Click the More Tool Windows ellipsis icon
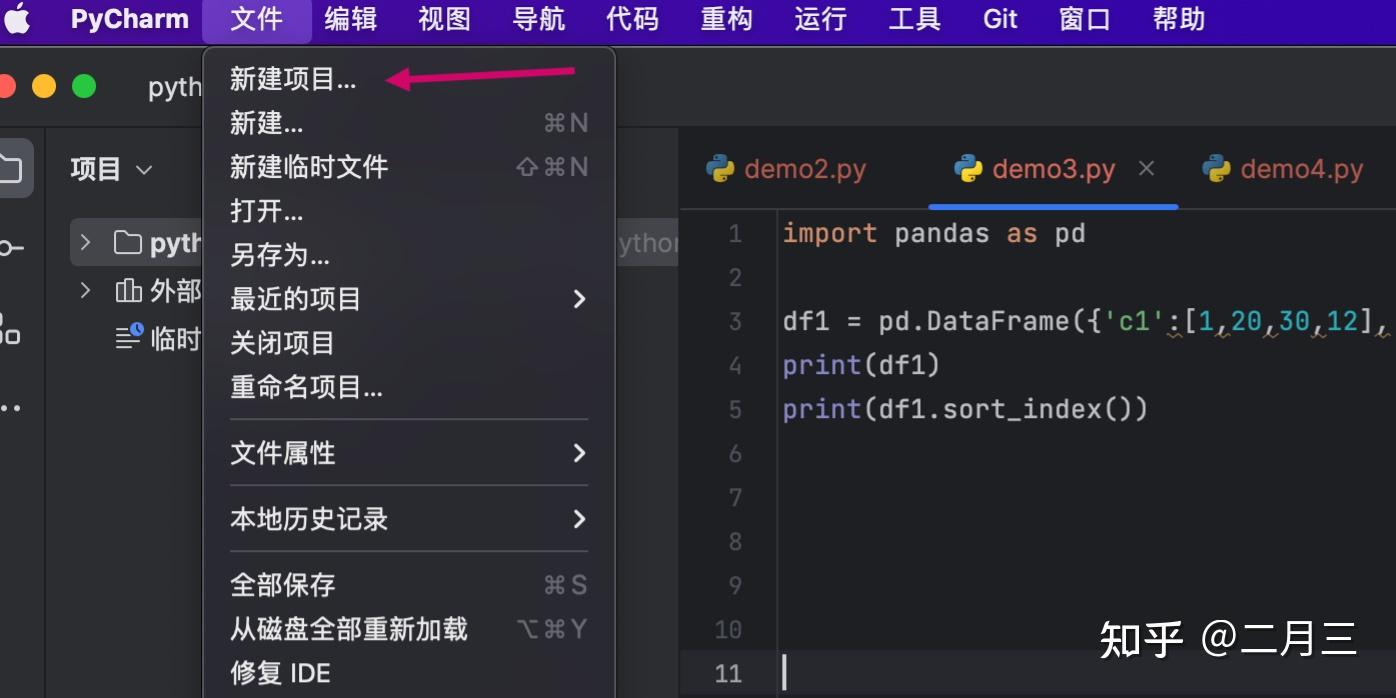 pos(13,407)
